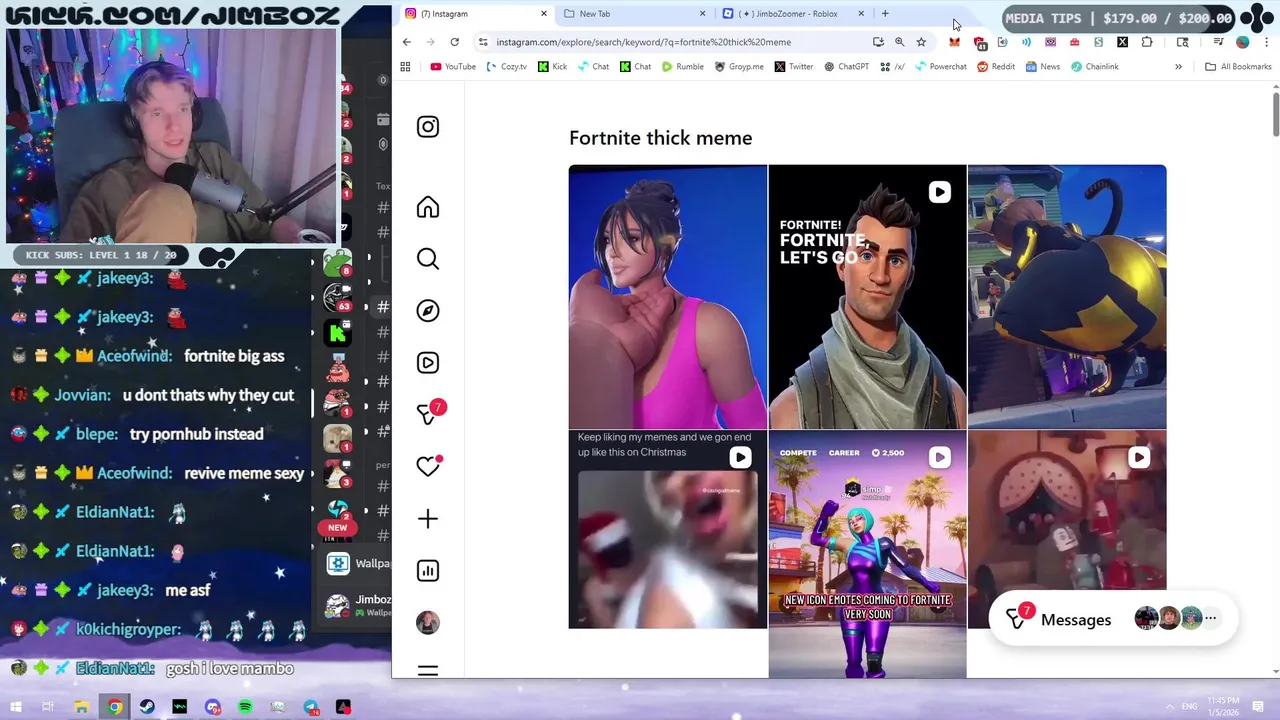
Task: Select the 'Fortnite thick meme' heading
Action: click(x=661, y=138)
